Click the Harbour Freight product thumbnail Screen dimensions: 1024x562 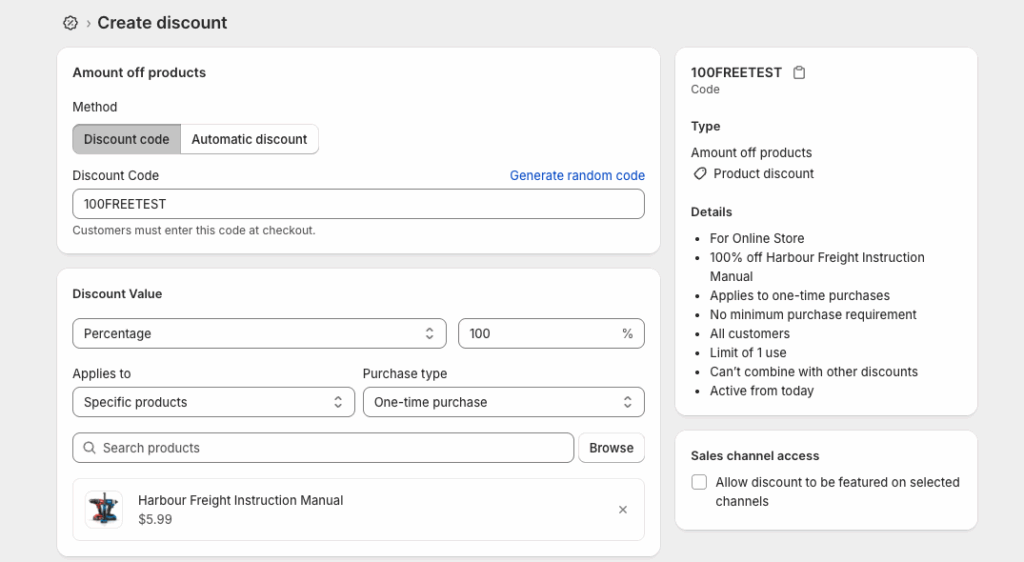click(104, 510)
